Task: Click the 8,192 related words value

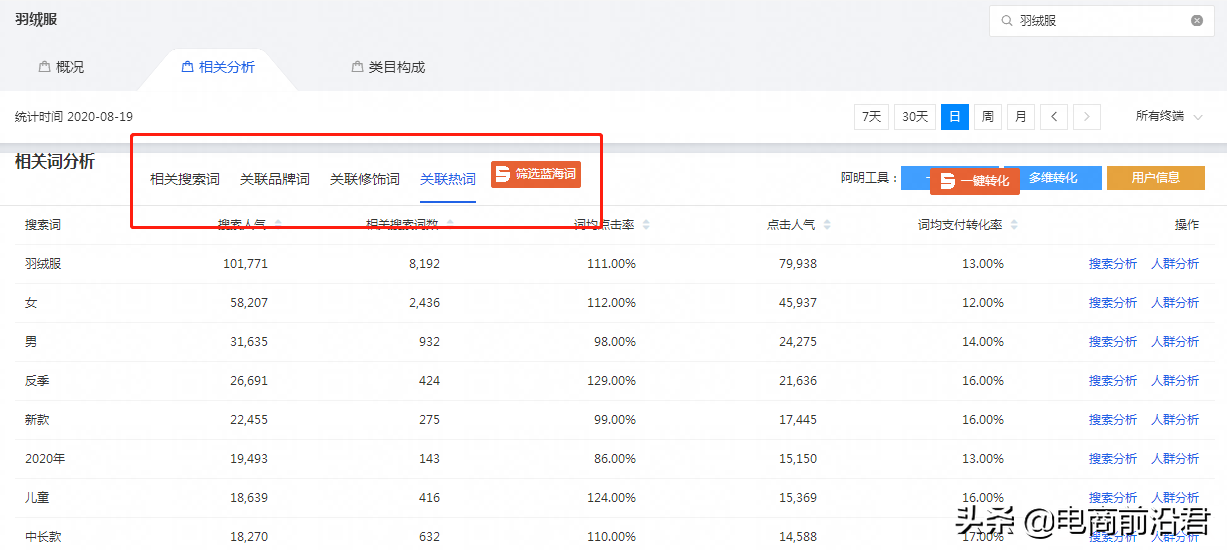Action: [424, 264]
